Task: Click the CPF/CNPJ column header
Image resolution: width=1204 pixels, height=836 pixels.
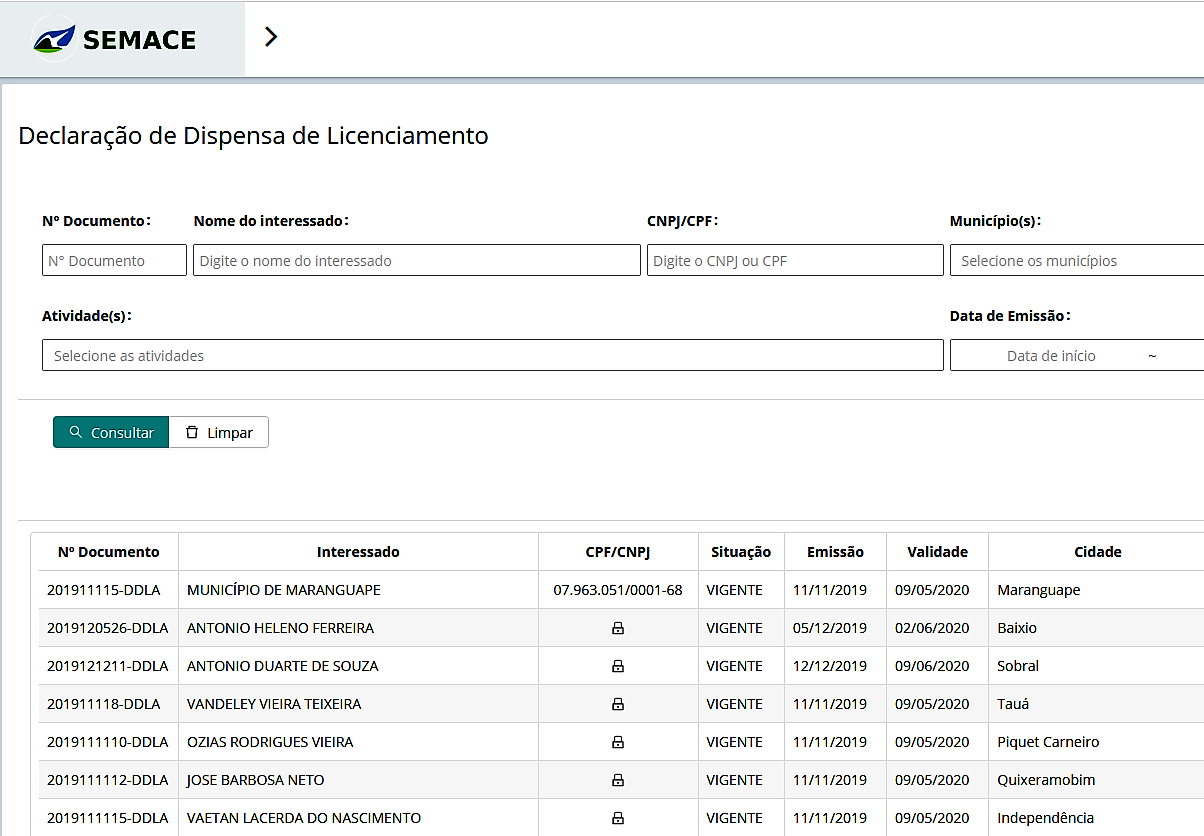Action: coord(618,552)
